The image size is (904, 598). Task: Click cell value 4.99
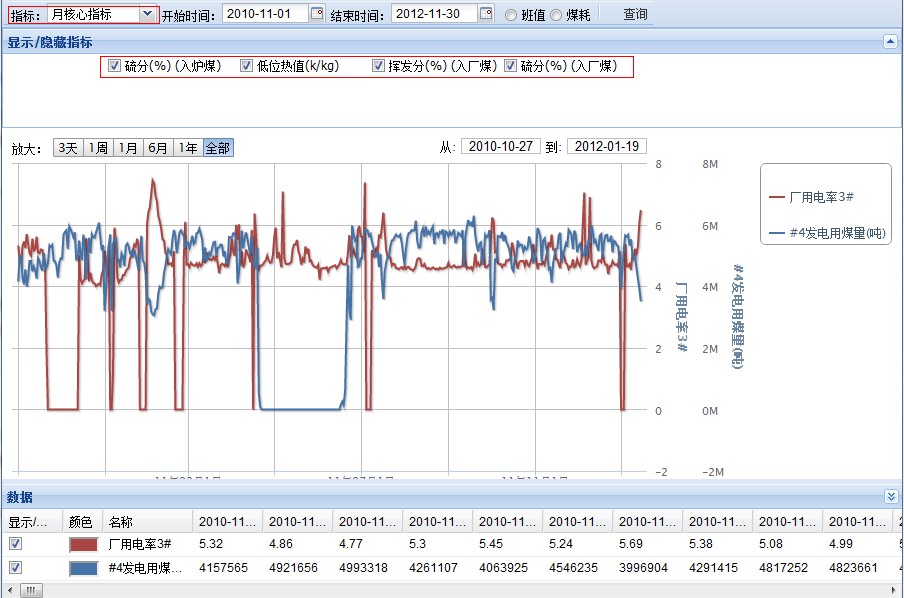841,544
